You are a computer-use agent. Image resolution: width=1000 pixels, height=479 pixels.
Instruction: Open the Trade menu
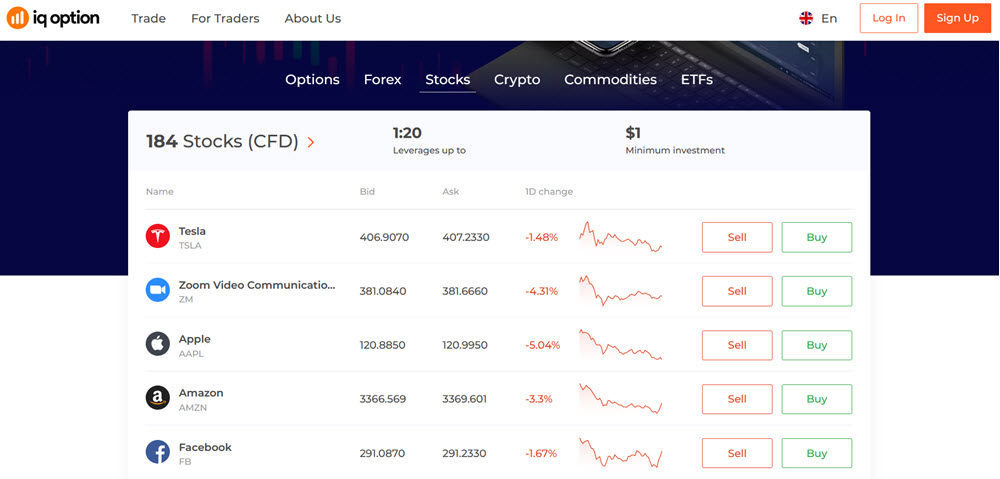coord(149,18)
